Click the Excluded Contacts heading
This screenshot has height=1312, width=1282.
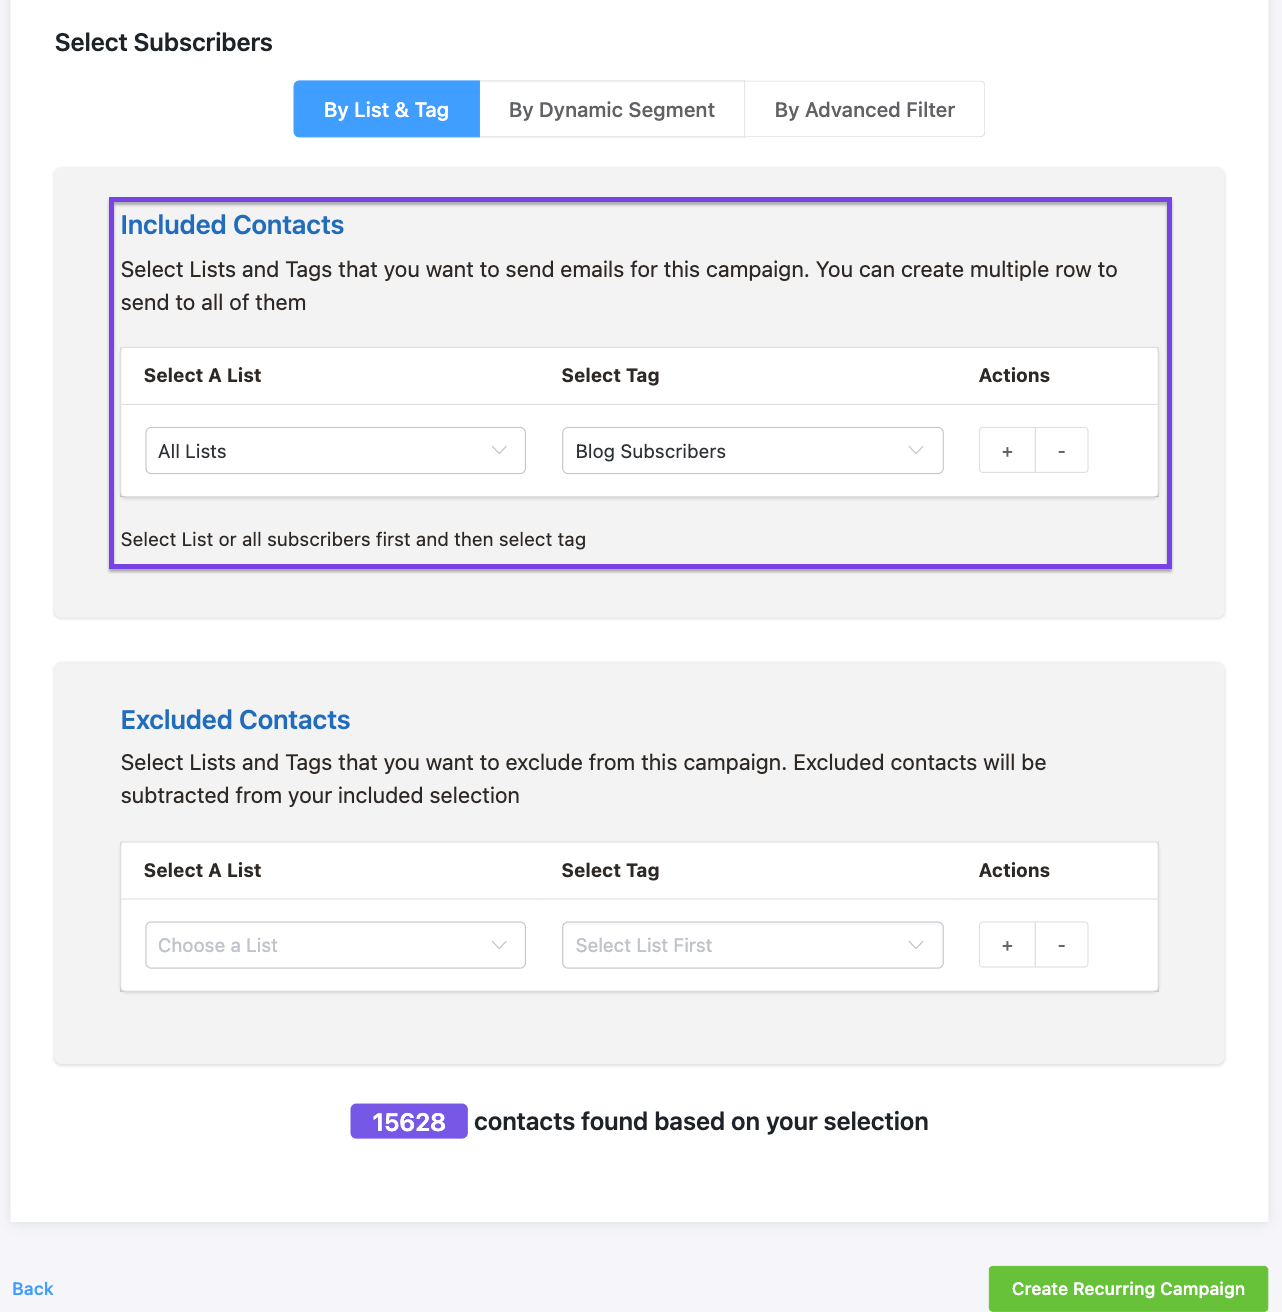click(x=235, y=720)
